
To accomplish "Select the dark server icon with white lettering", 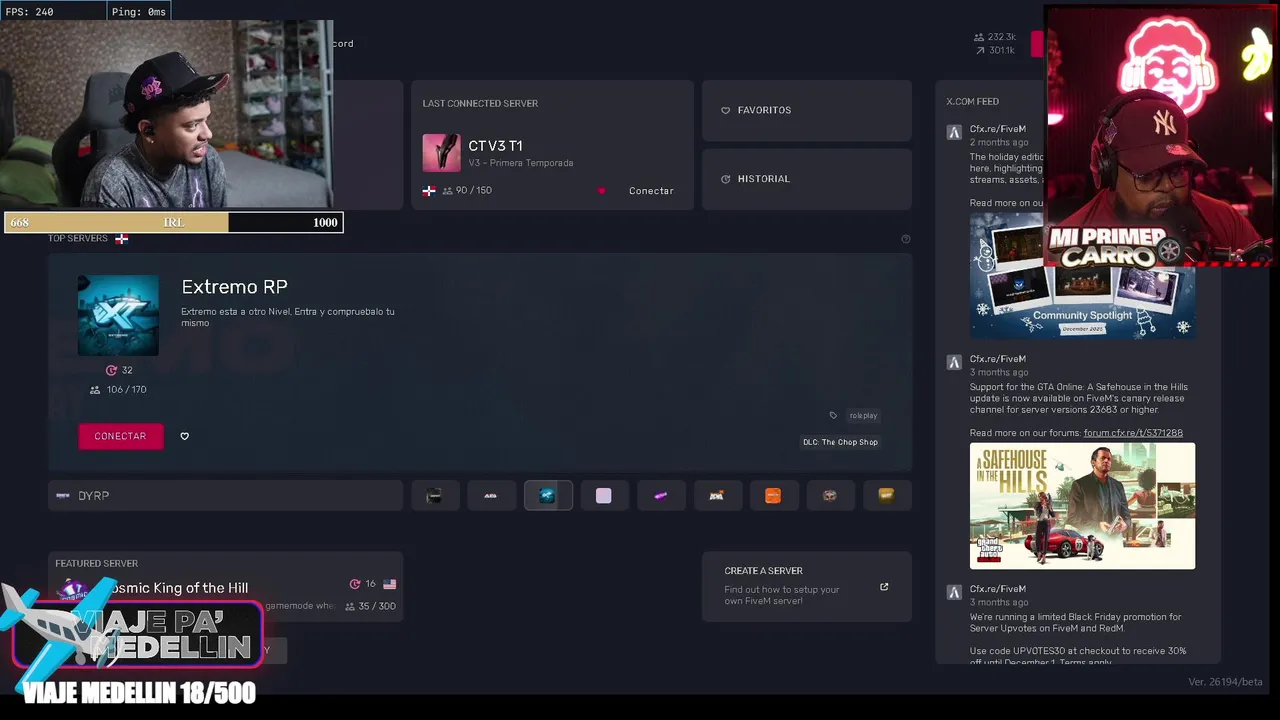I will point(490,495).
